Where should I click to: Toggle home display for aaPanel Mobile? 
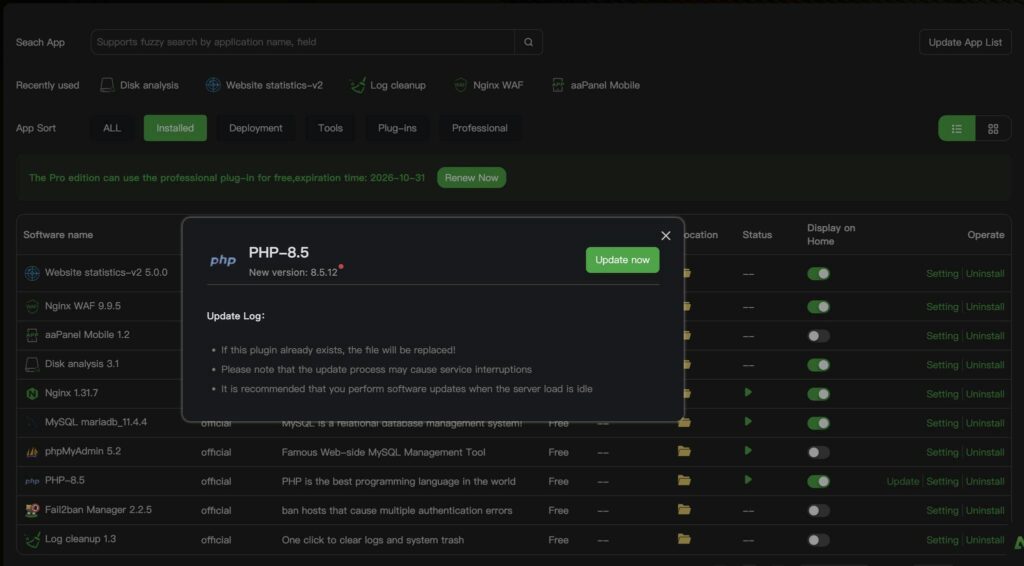(x=818, y=336)
